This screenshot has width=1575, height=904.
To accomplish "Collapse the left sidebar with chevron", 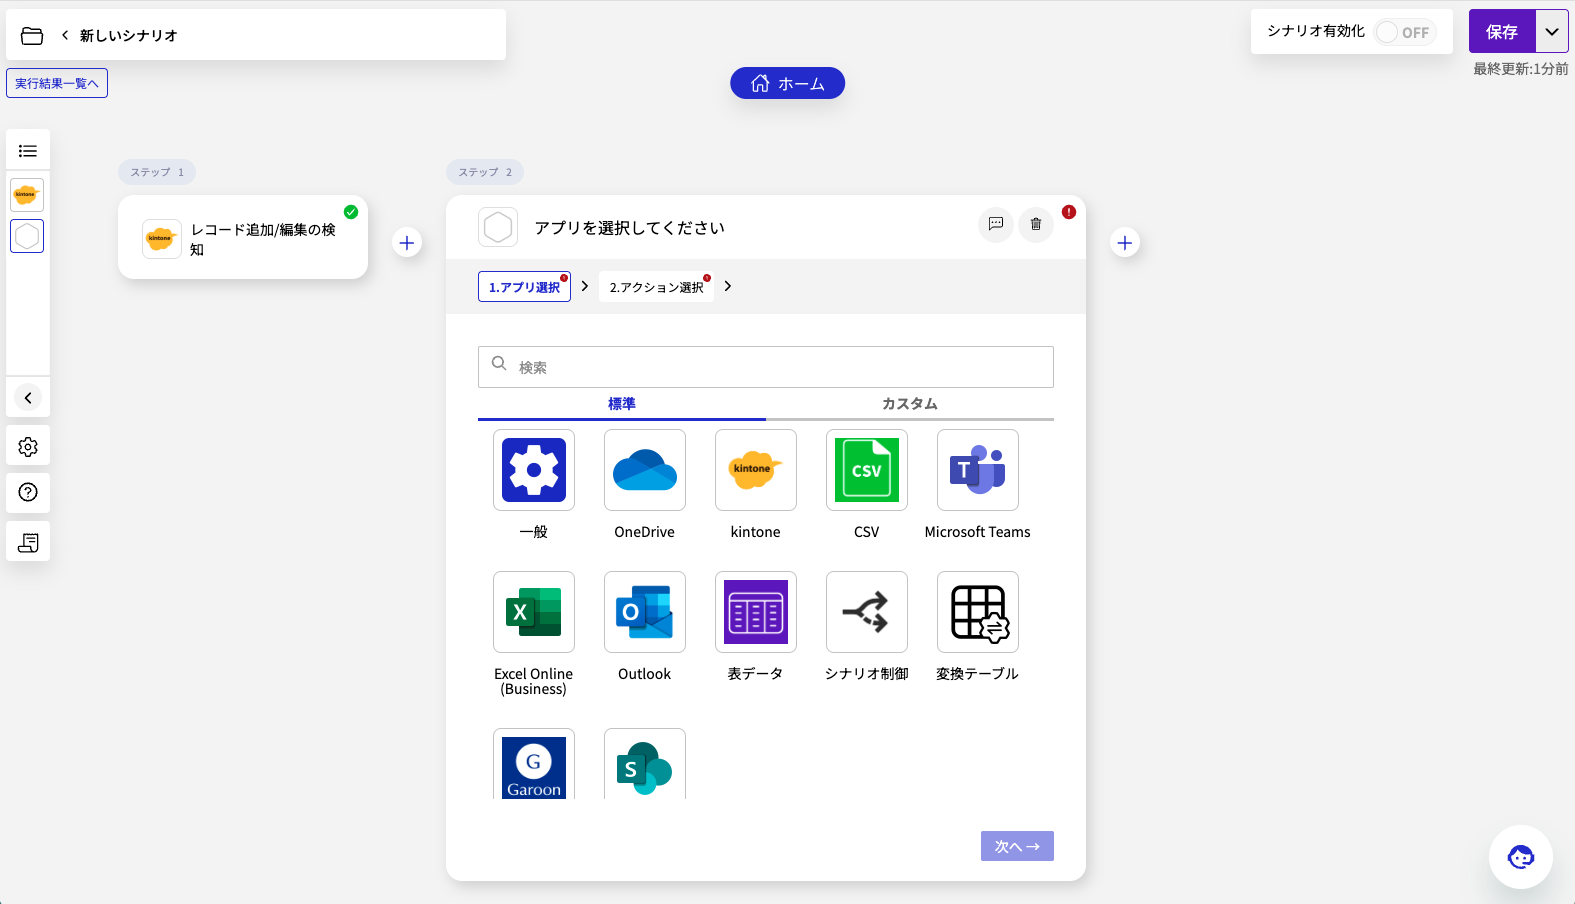I will (x=28, y=398).
